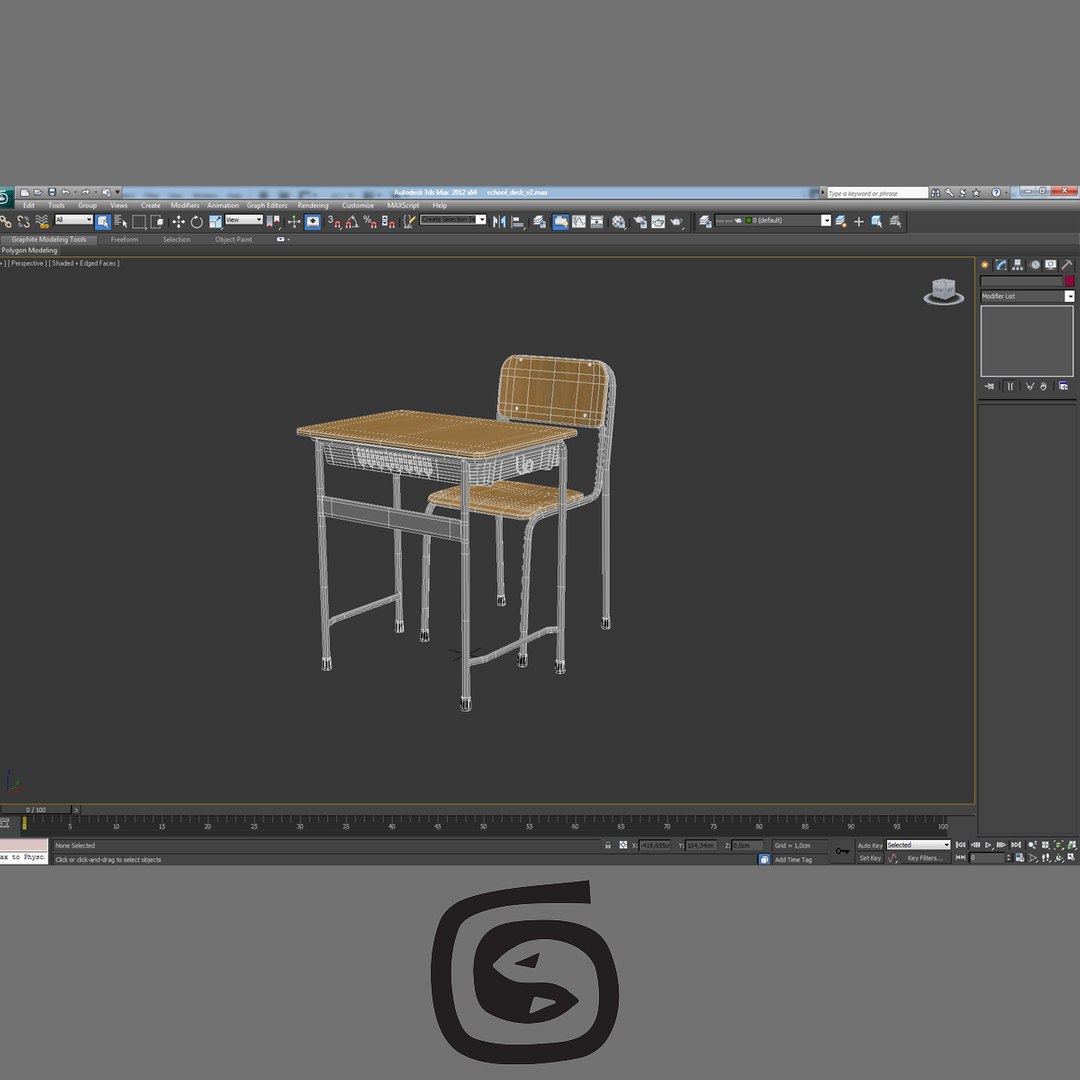Click the Unlink Selection icon

[x=23, y=222]
